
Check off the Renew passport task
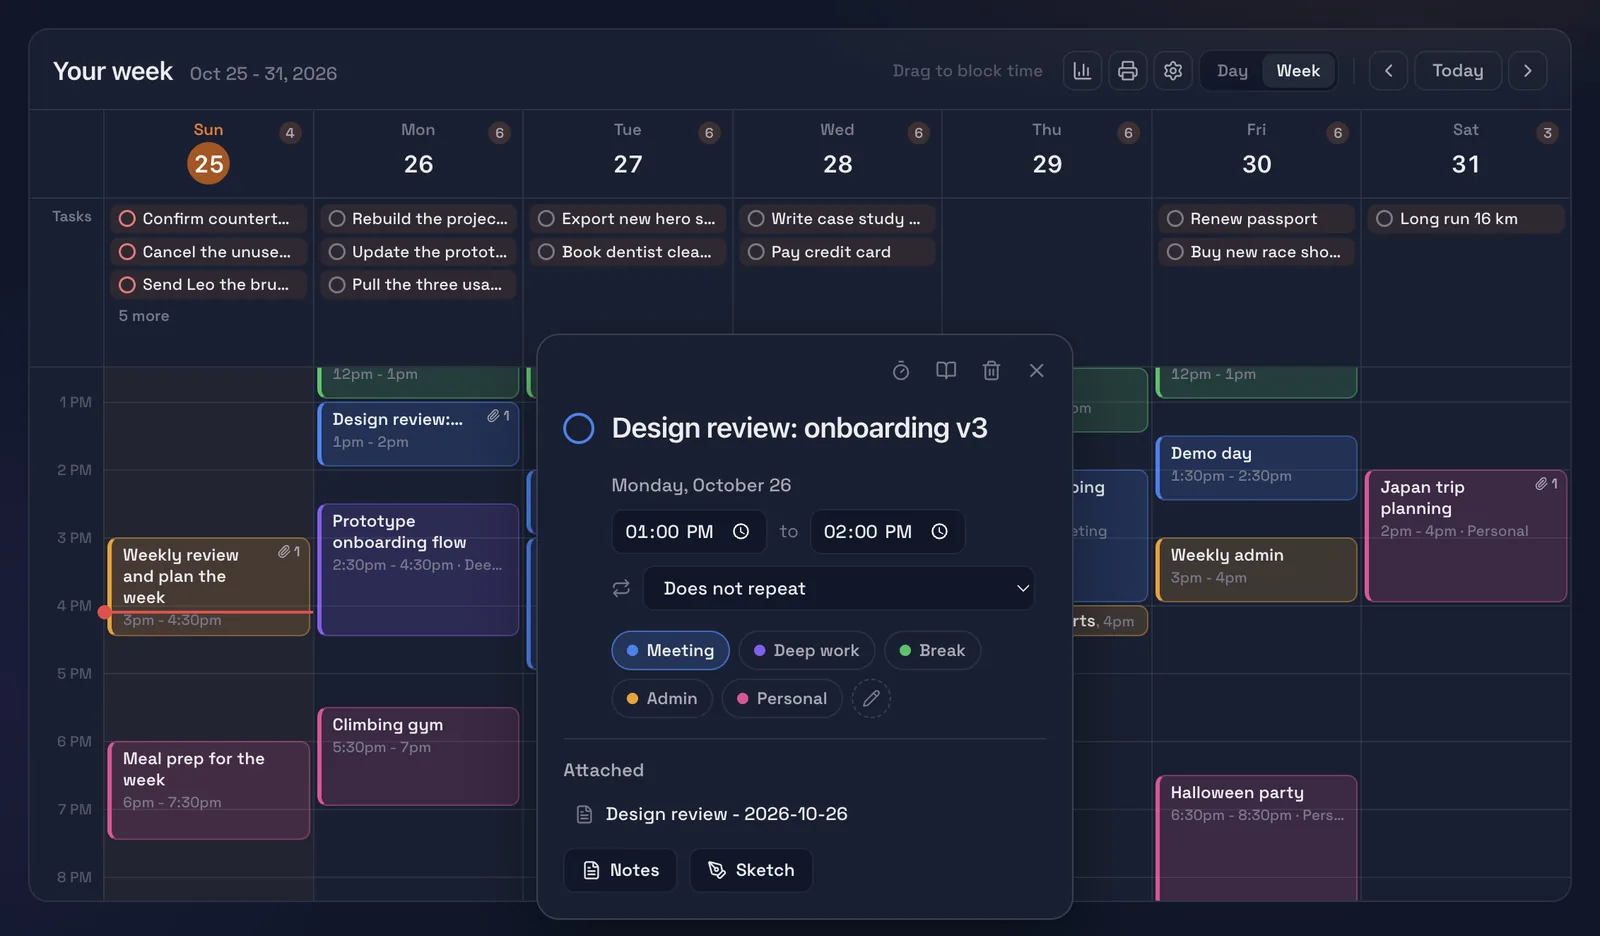click(x=1175, y=219)
